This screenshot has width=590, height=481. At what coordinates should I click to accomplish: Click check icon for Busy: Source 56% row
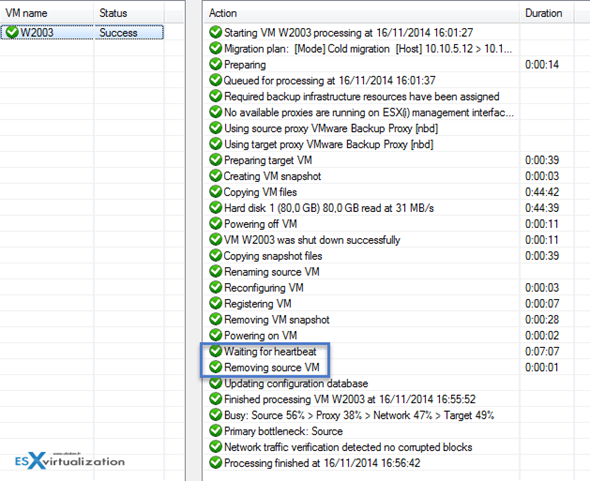click(216, 415)
